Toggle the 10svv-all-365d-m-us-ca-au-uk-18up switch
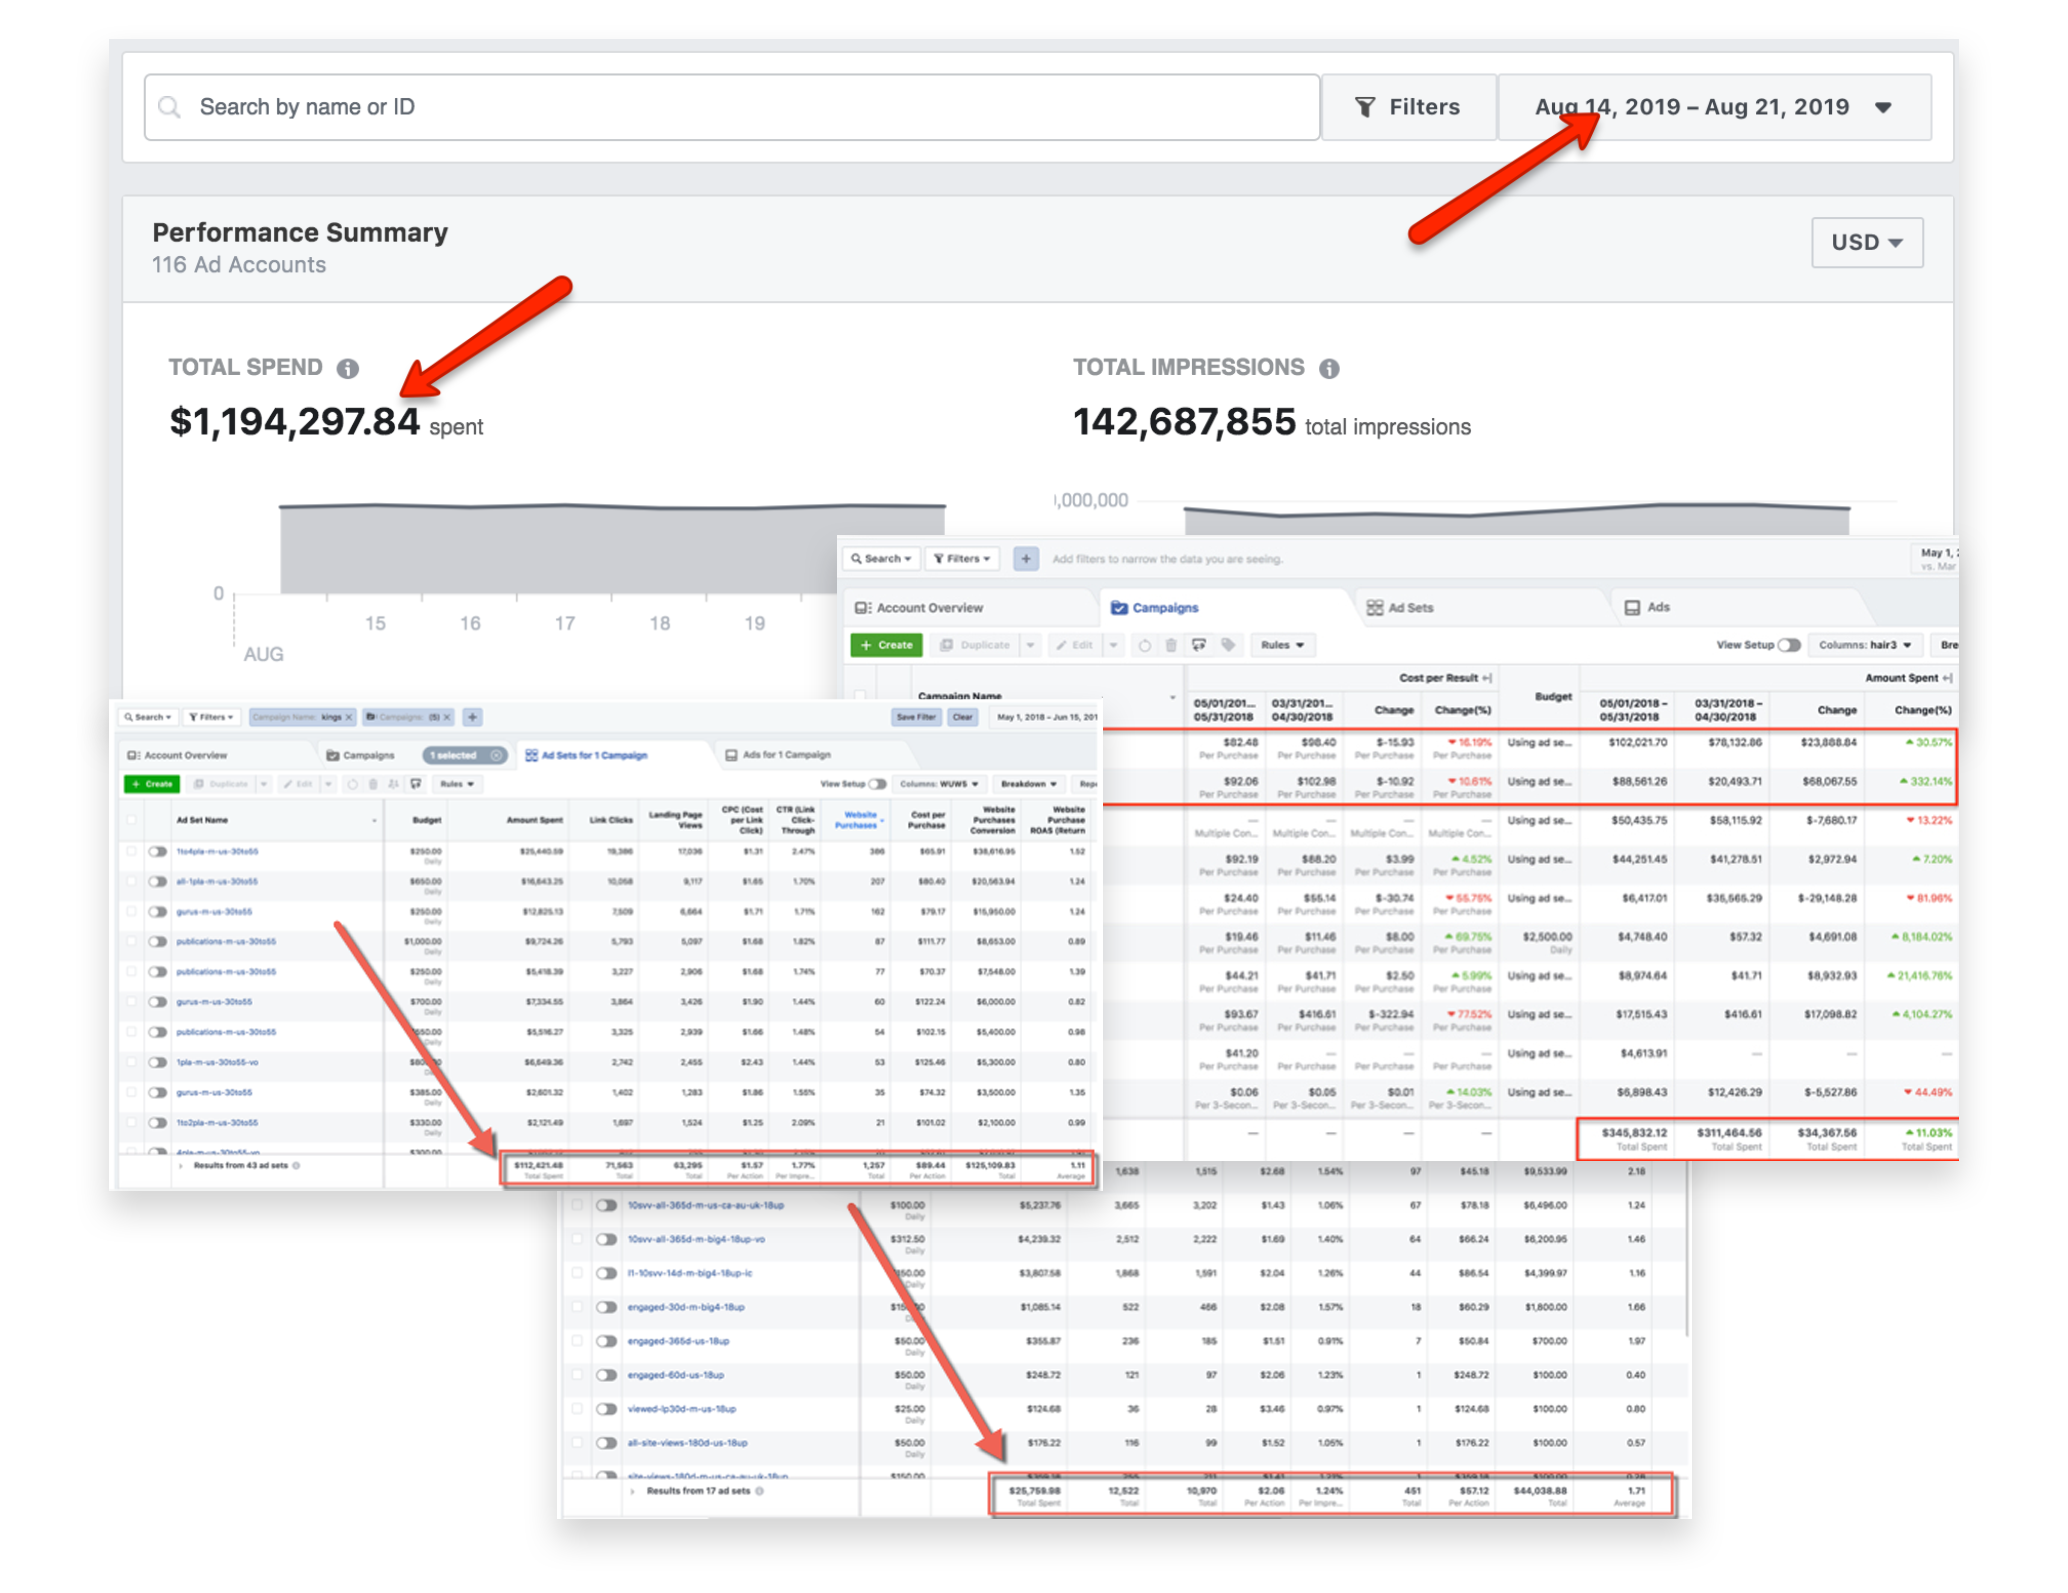This screenshot has width=2068, height=1593. (606, 1206)
